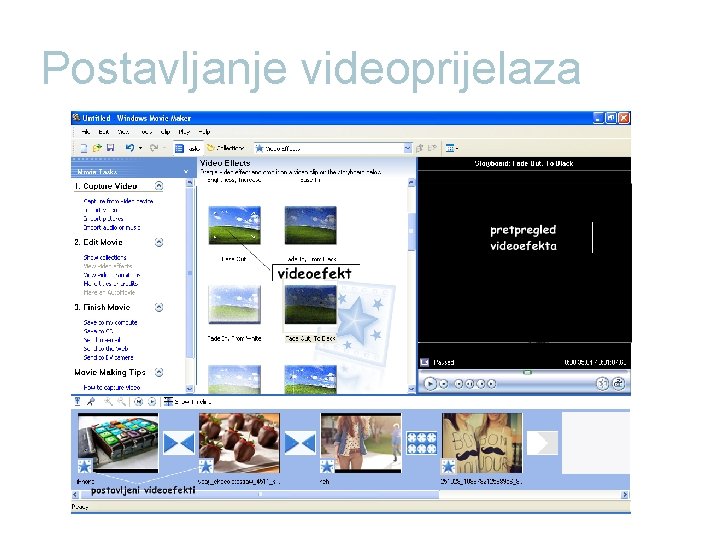This screenshot has height=540, width=720.
Task: Split the clip at current frame
Action: [x=602, y=383]
